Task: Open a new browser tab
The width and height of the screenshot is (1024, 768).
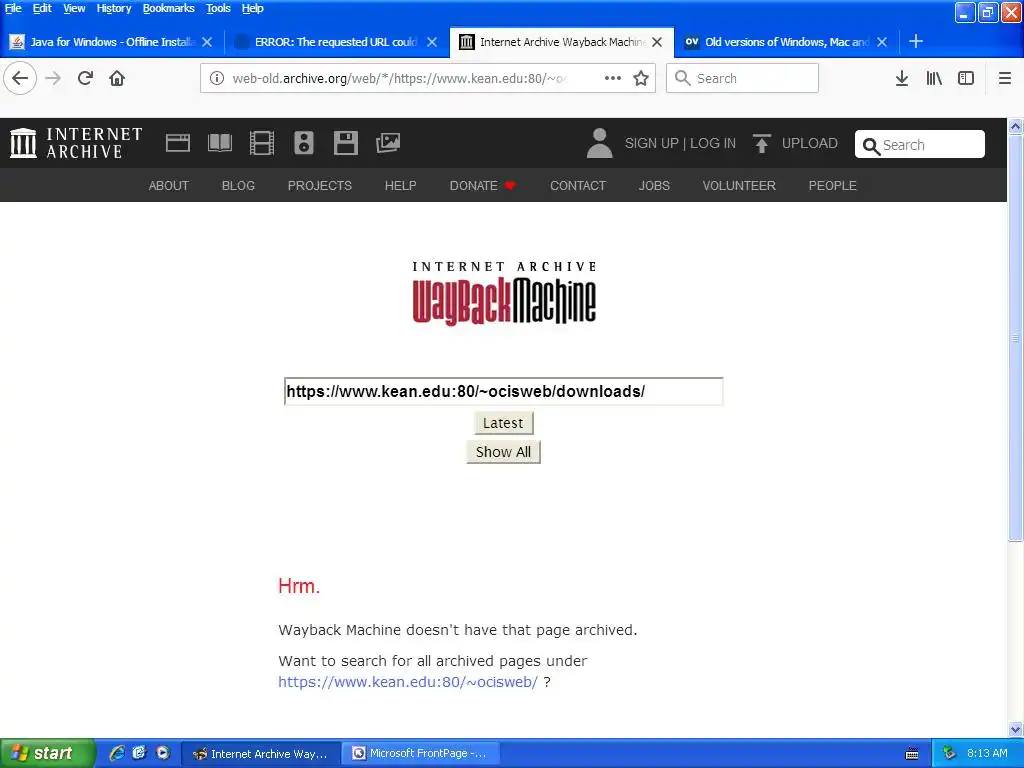Action: point(916,42)
